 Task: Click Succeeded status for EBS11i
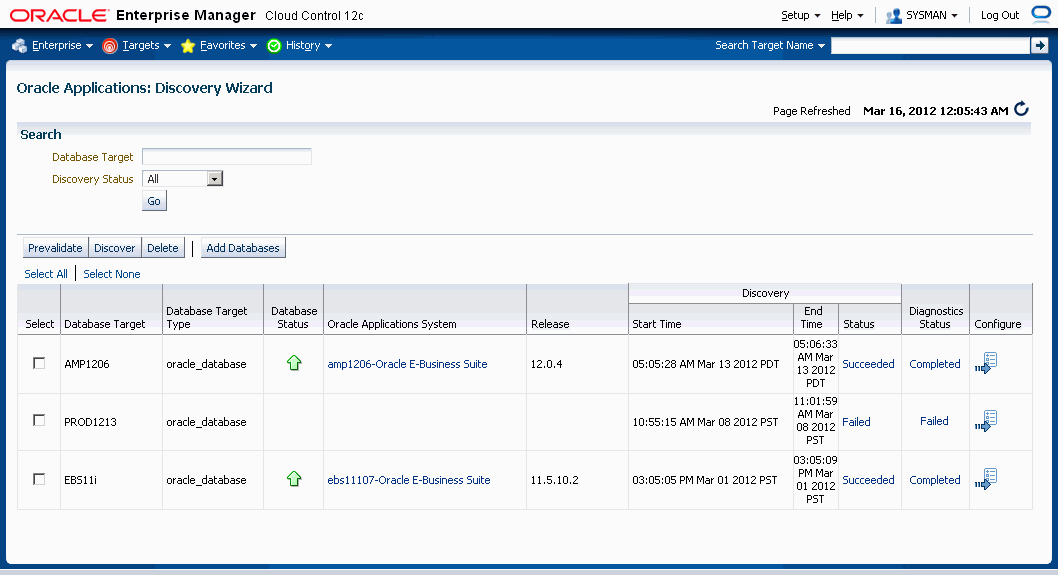coord(868,480)
